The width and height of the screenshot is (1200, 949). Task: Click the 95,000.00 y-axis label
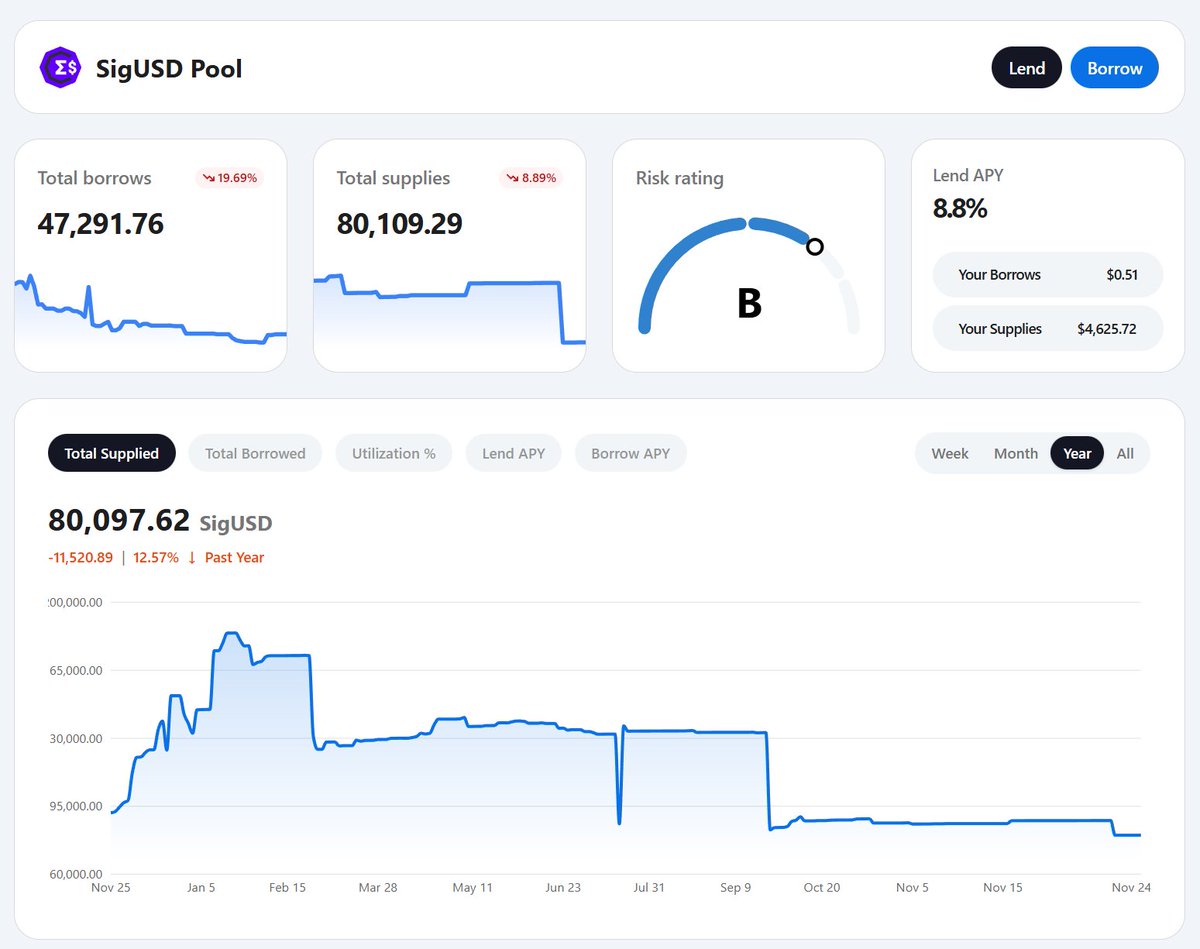[76, 806]
